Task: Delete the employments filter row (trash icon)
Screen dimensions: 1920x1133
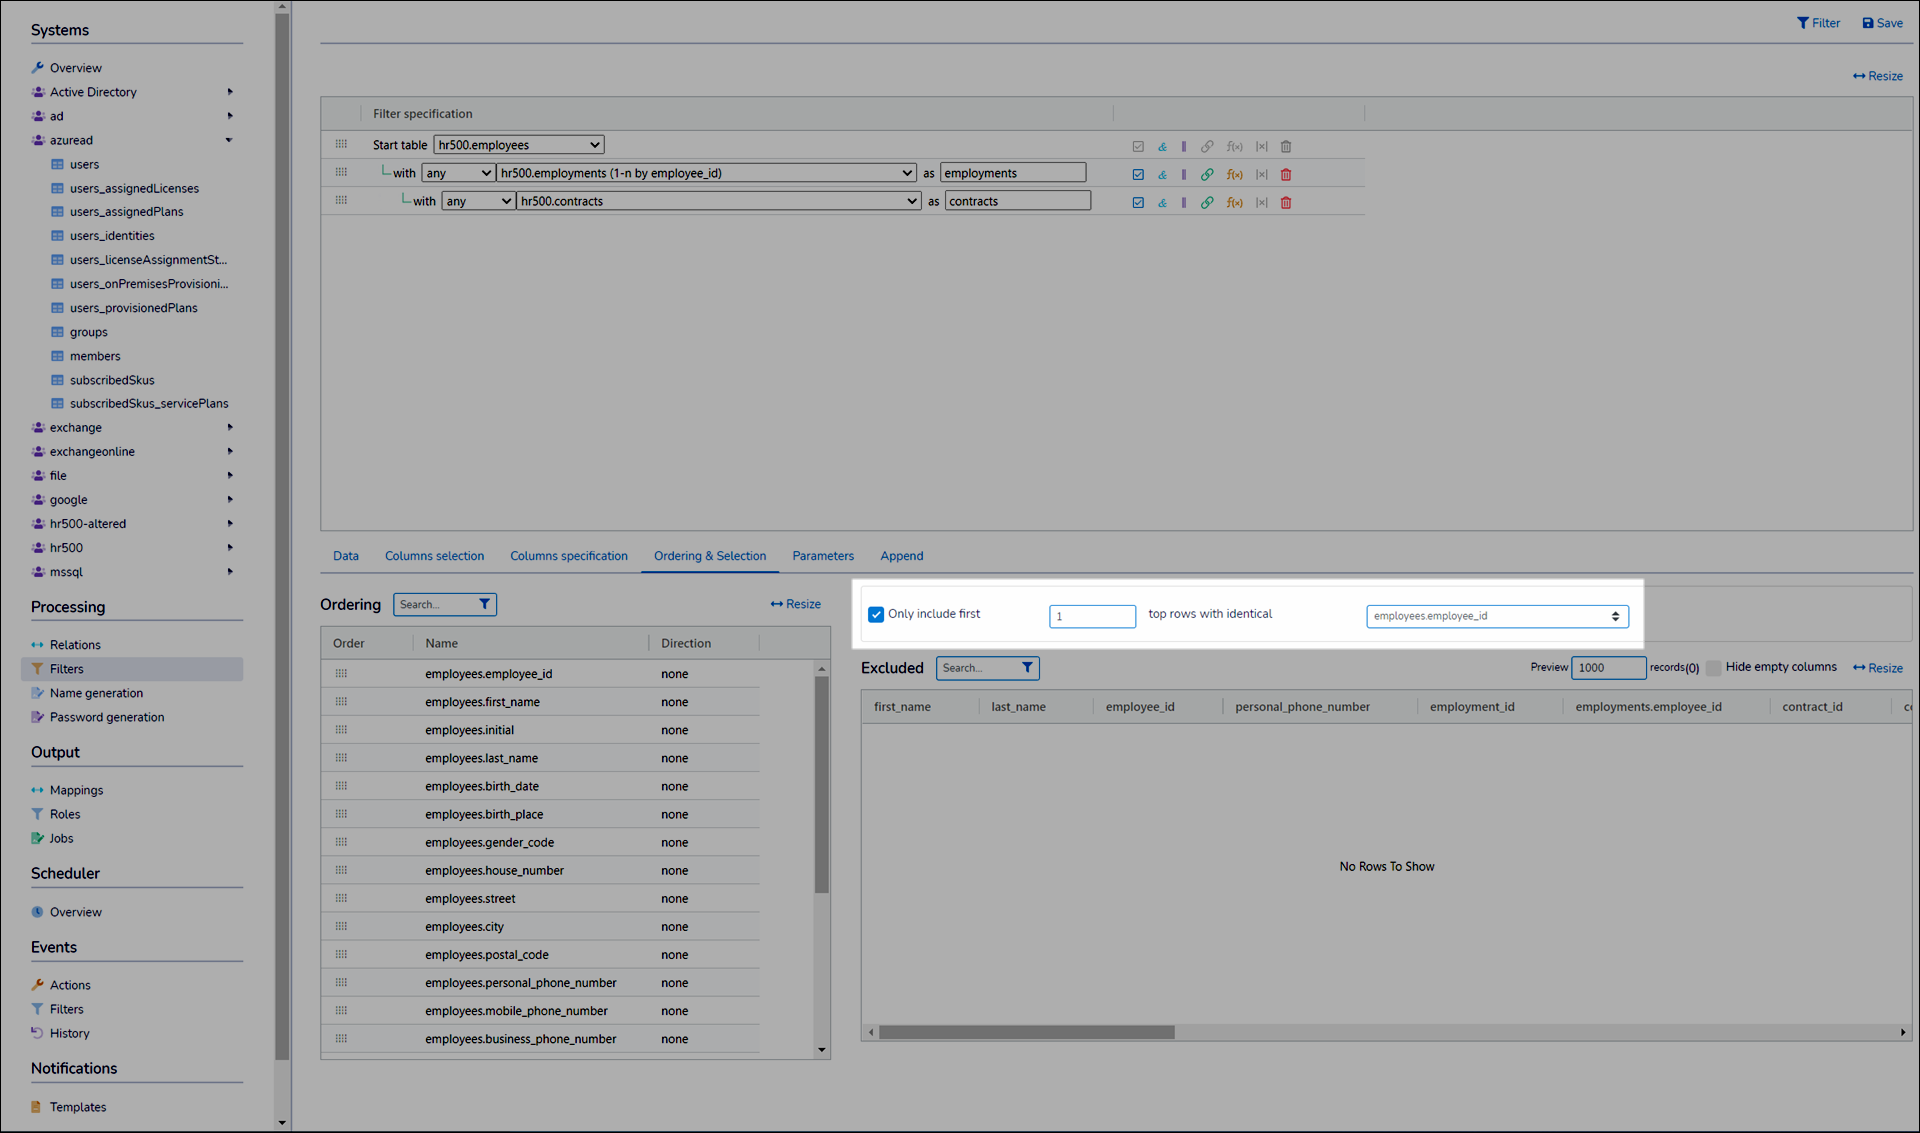Action: point(1286,174)
